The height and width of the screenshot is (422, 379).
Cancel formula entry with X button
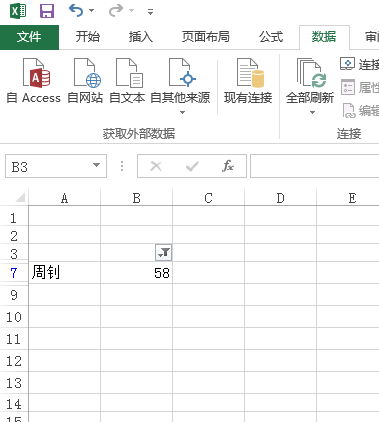click(156, 166)
